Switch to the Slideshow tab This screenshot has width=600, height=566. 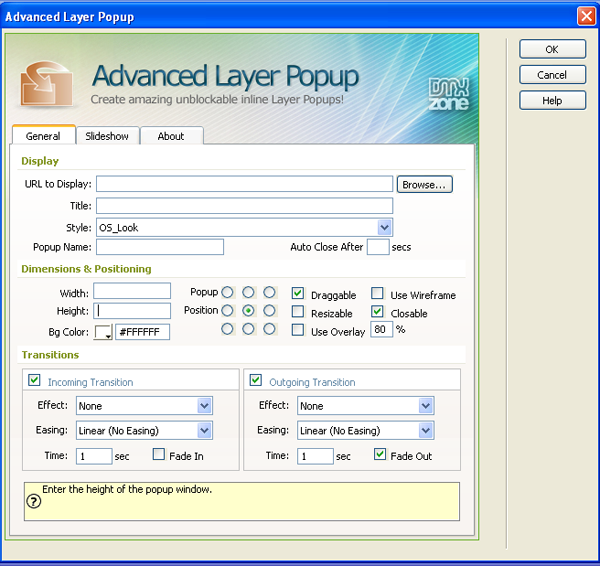tap(106, 136)
